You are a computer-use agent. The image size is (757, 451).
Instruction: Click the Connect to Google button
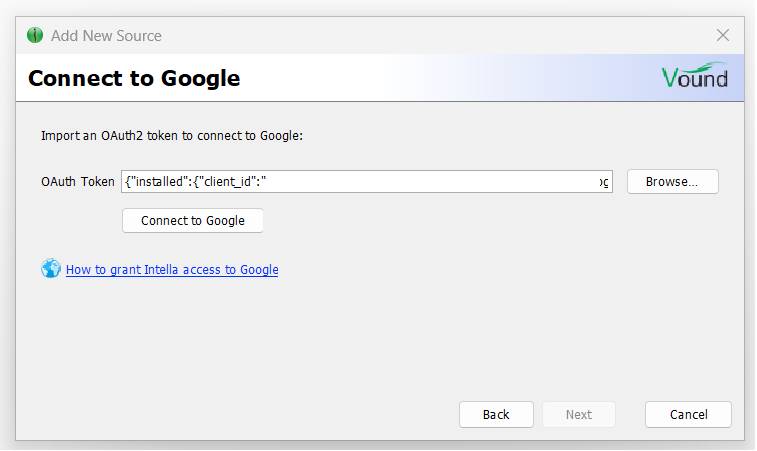[193, 221]
